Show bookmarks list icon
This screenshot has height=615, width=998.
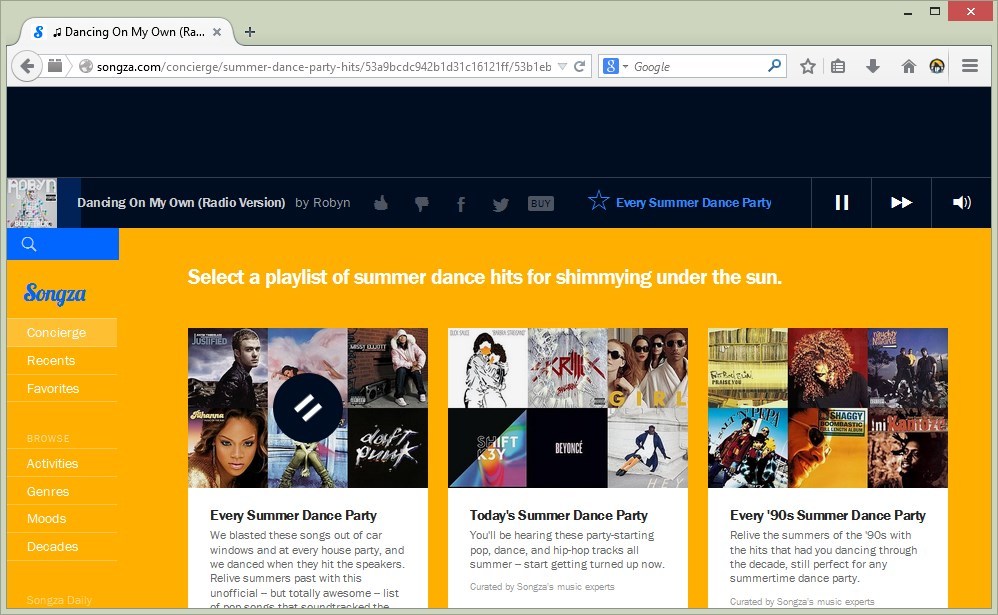[838, 66]
